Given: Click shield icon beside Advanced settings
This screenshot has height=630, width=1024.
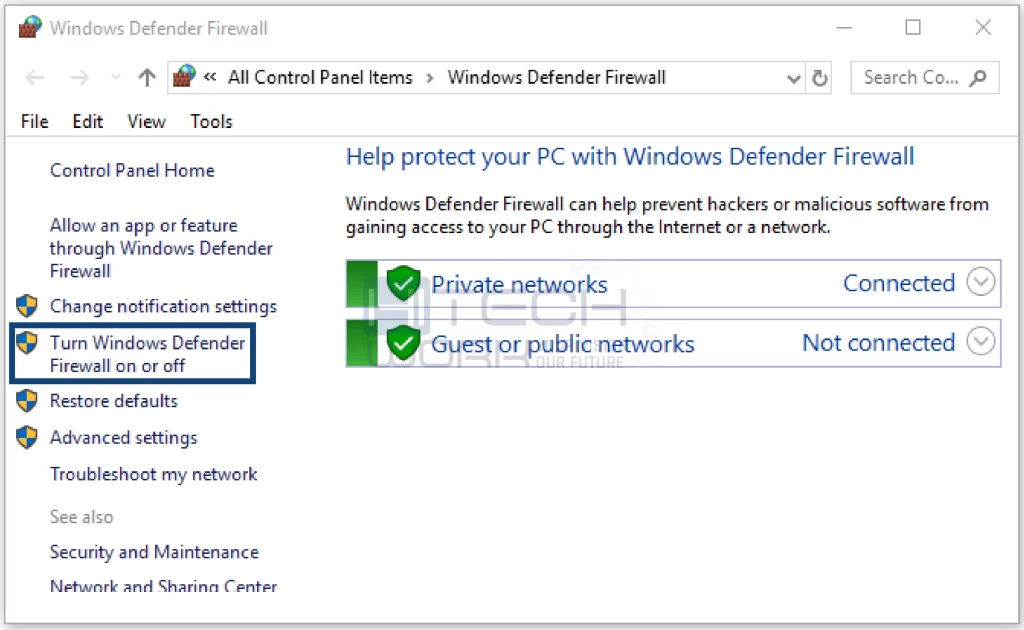Looking at the screenshot, I should (x=27, y=437).
